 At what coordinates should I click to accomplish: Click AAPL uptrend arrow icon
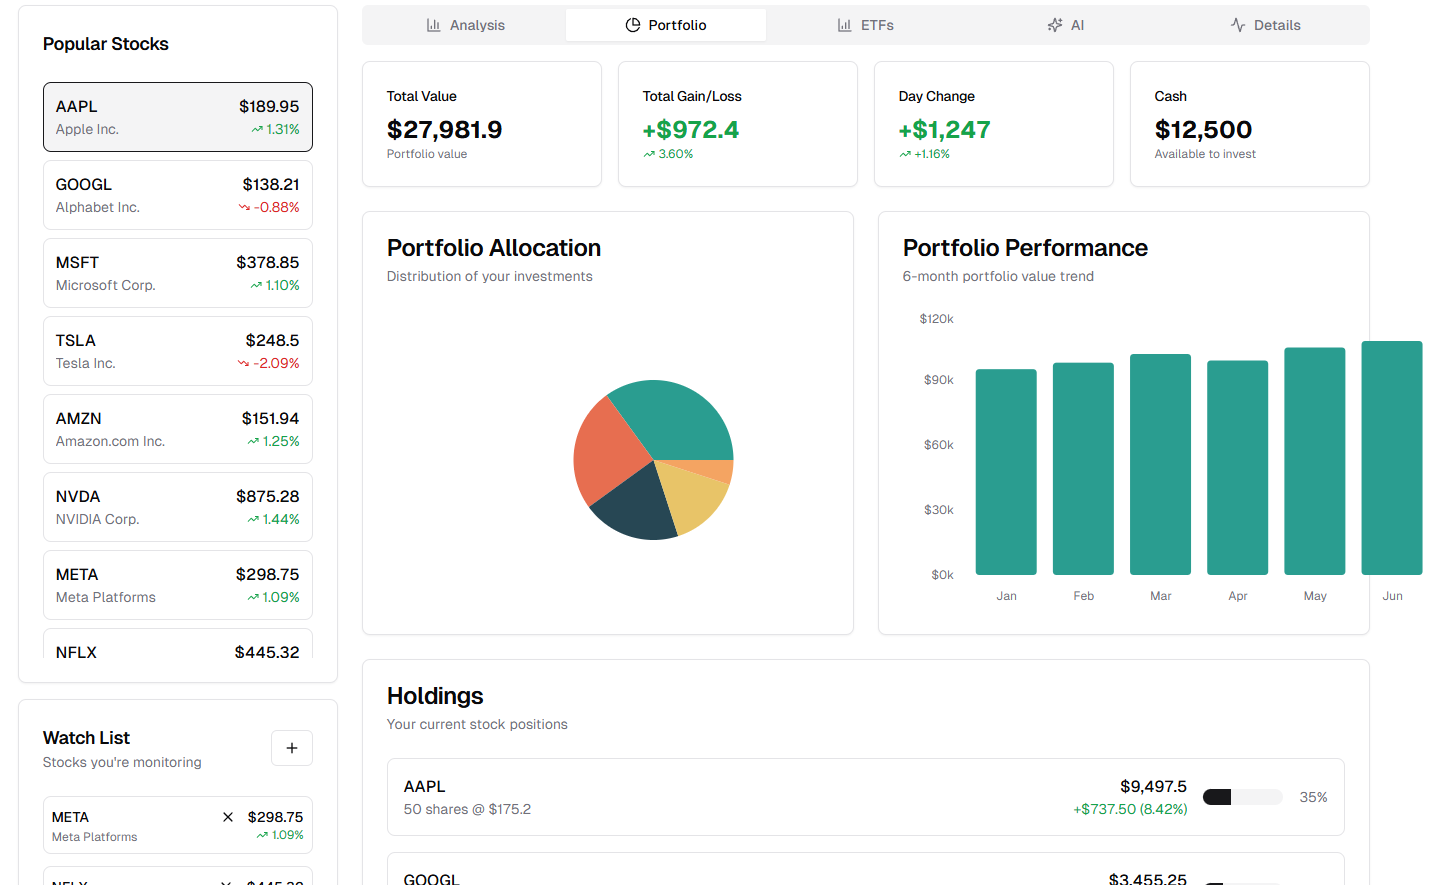click(257, 130)
